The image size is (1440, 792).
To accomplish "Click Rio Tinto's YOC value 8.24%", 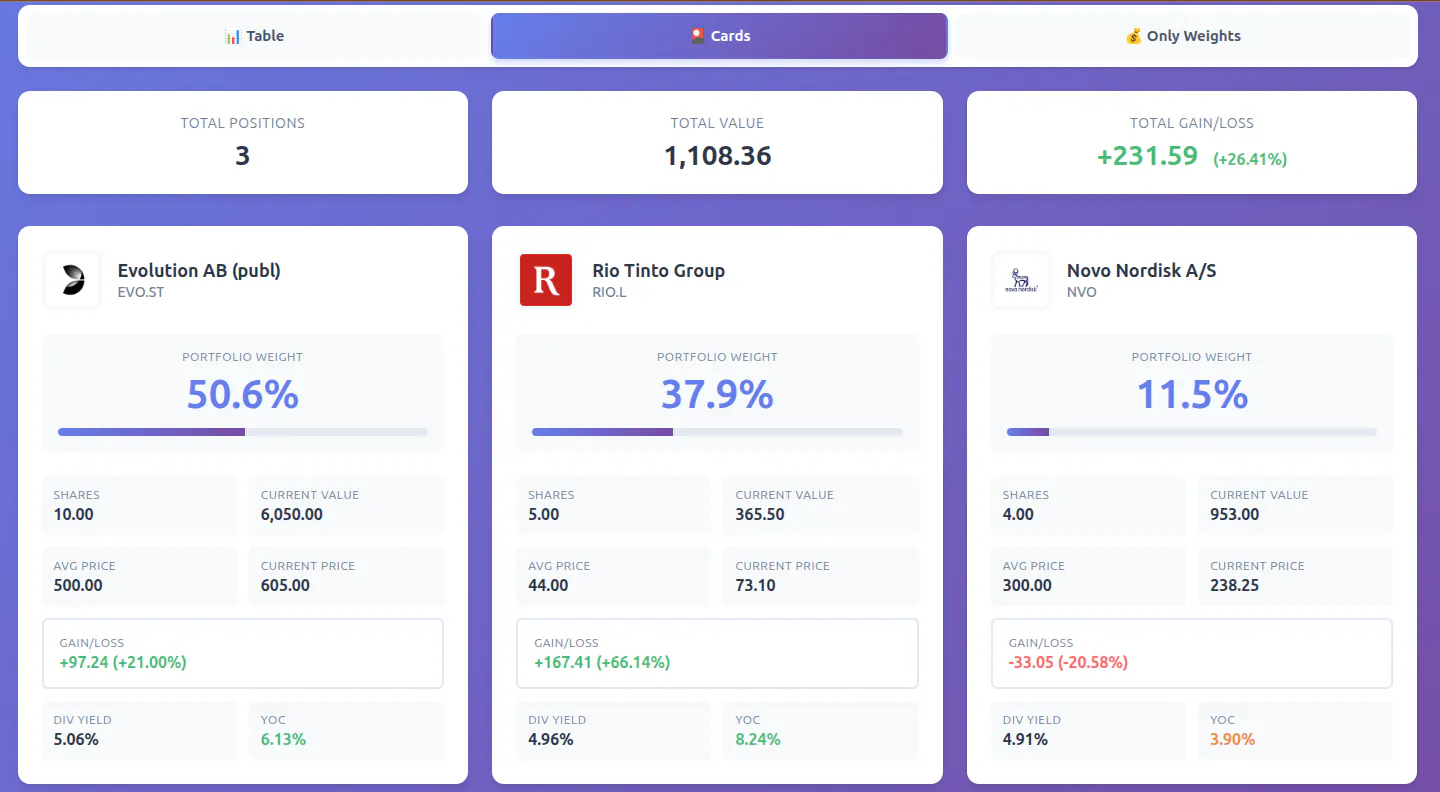I will tap(758, 739).
